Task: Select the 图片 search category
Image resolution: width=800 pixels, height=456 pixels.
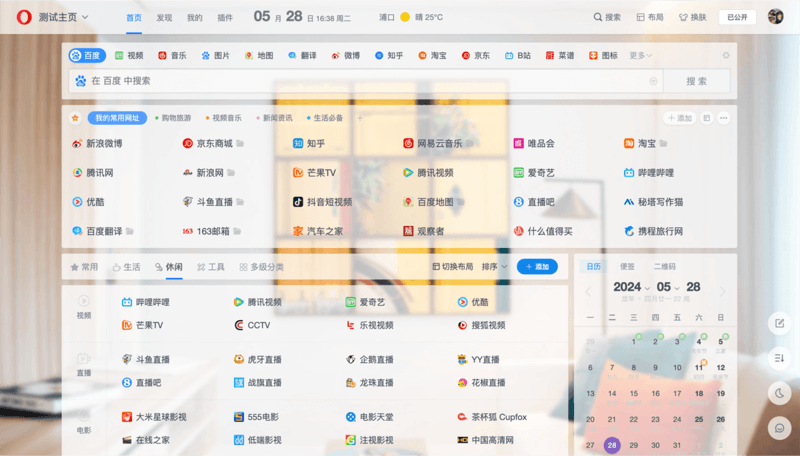Action: (216, 56)
